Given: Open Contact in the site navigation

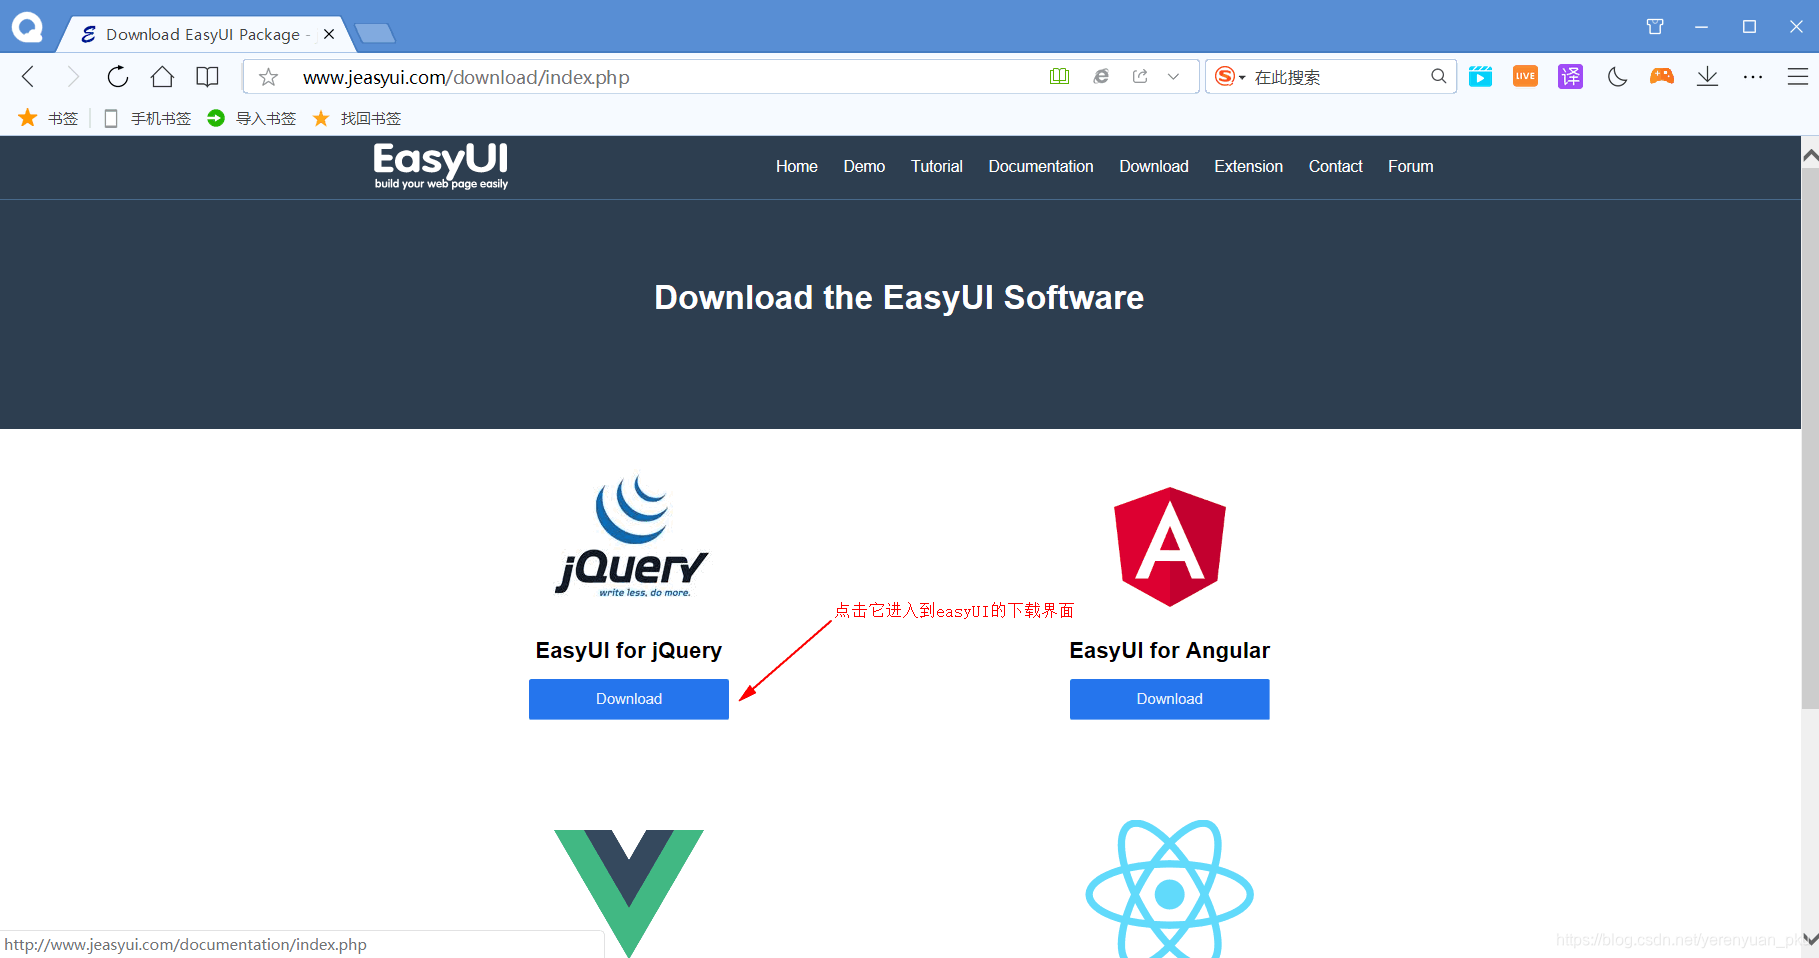Looking at the screenshot, I should pyautogui.click(x=1336, y=166).
